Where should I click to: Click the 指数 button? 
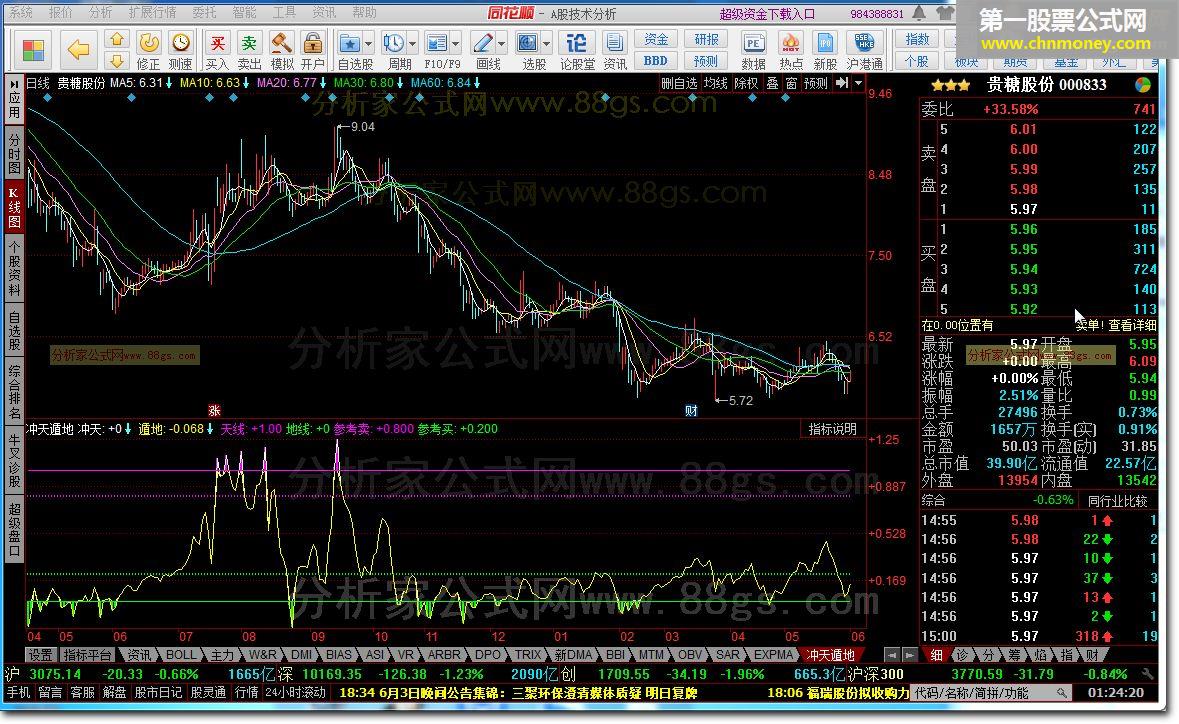click(x=917, y=39)
